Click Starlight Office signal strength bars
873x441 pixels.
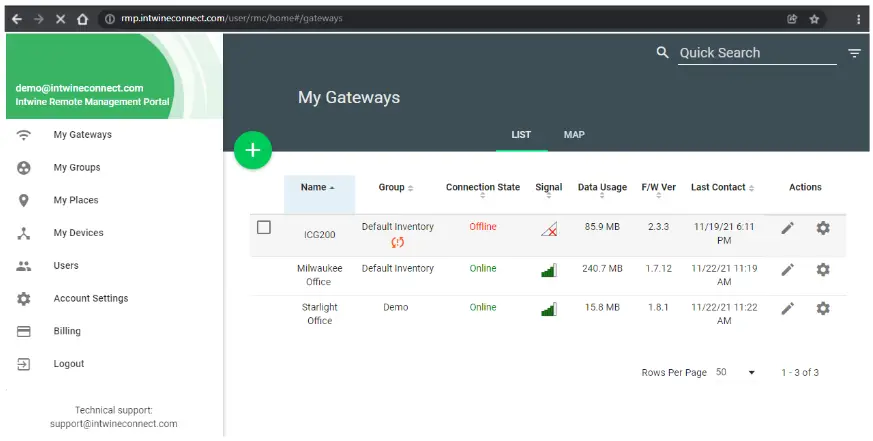549,310
